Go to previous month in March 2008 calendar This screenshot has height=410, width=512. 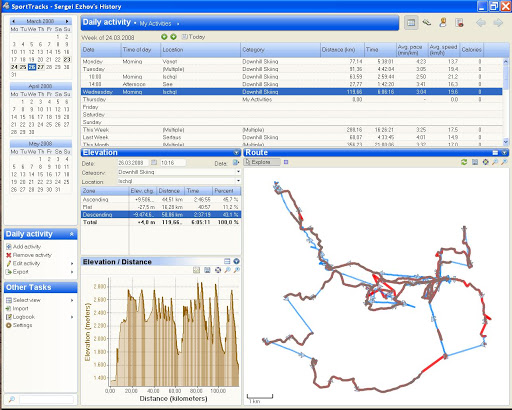tap(13, 21)
